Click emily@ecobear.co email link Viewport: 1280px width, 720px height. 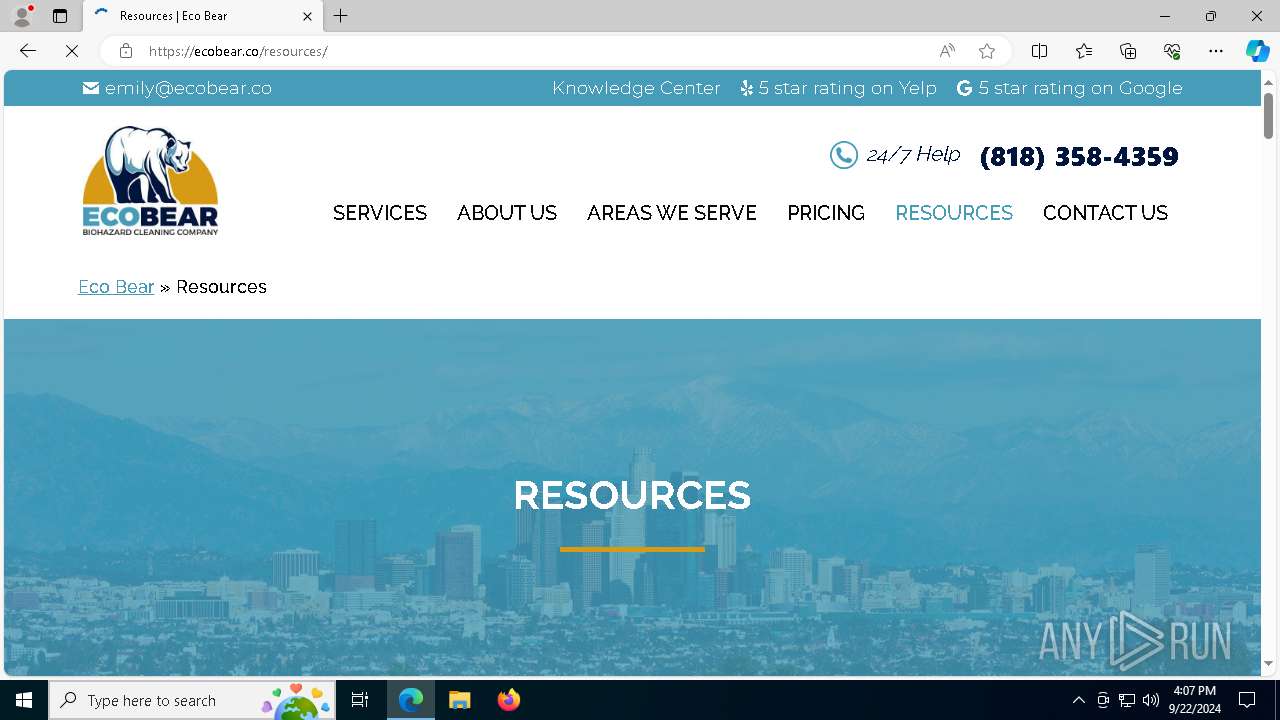click(x=188, y=88)
